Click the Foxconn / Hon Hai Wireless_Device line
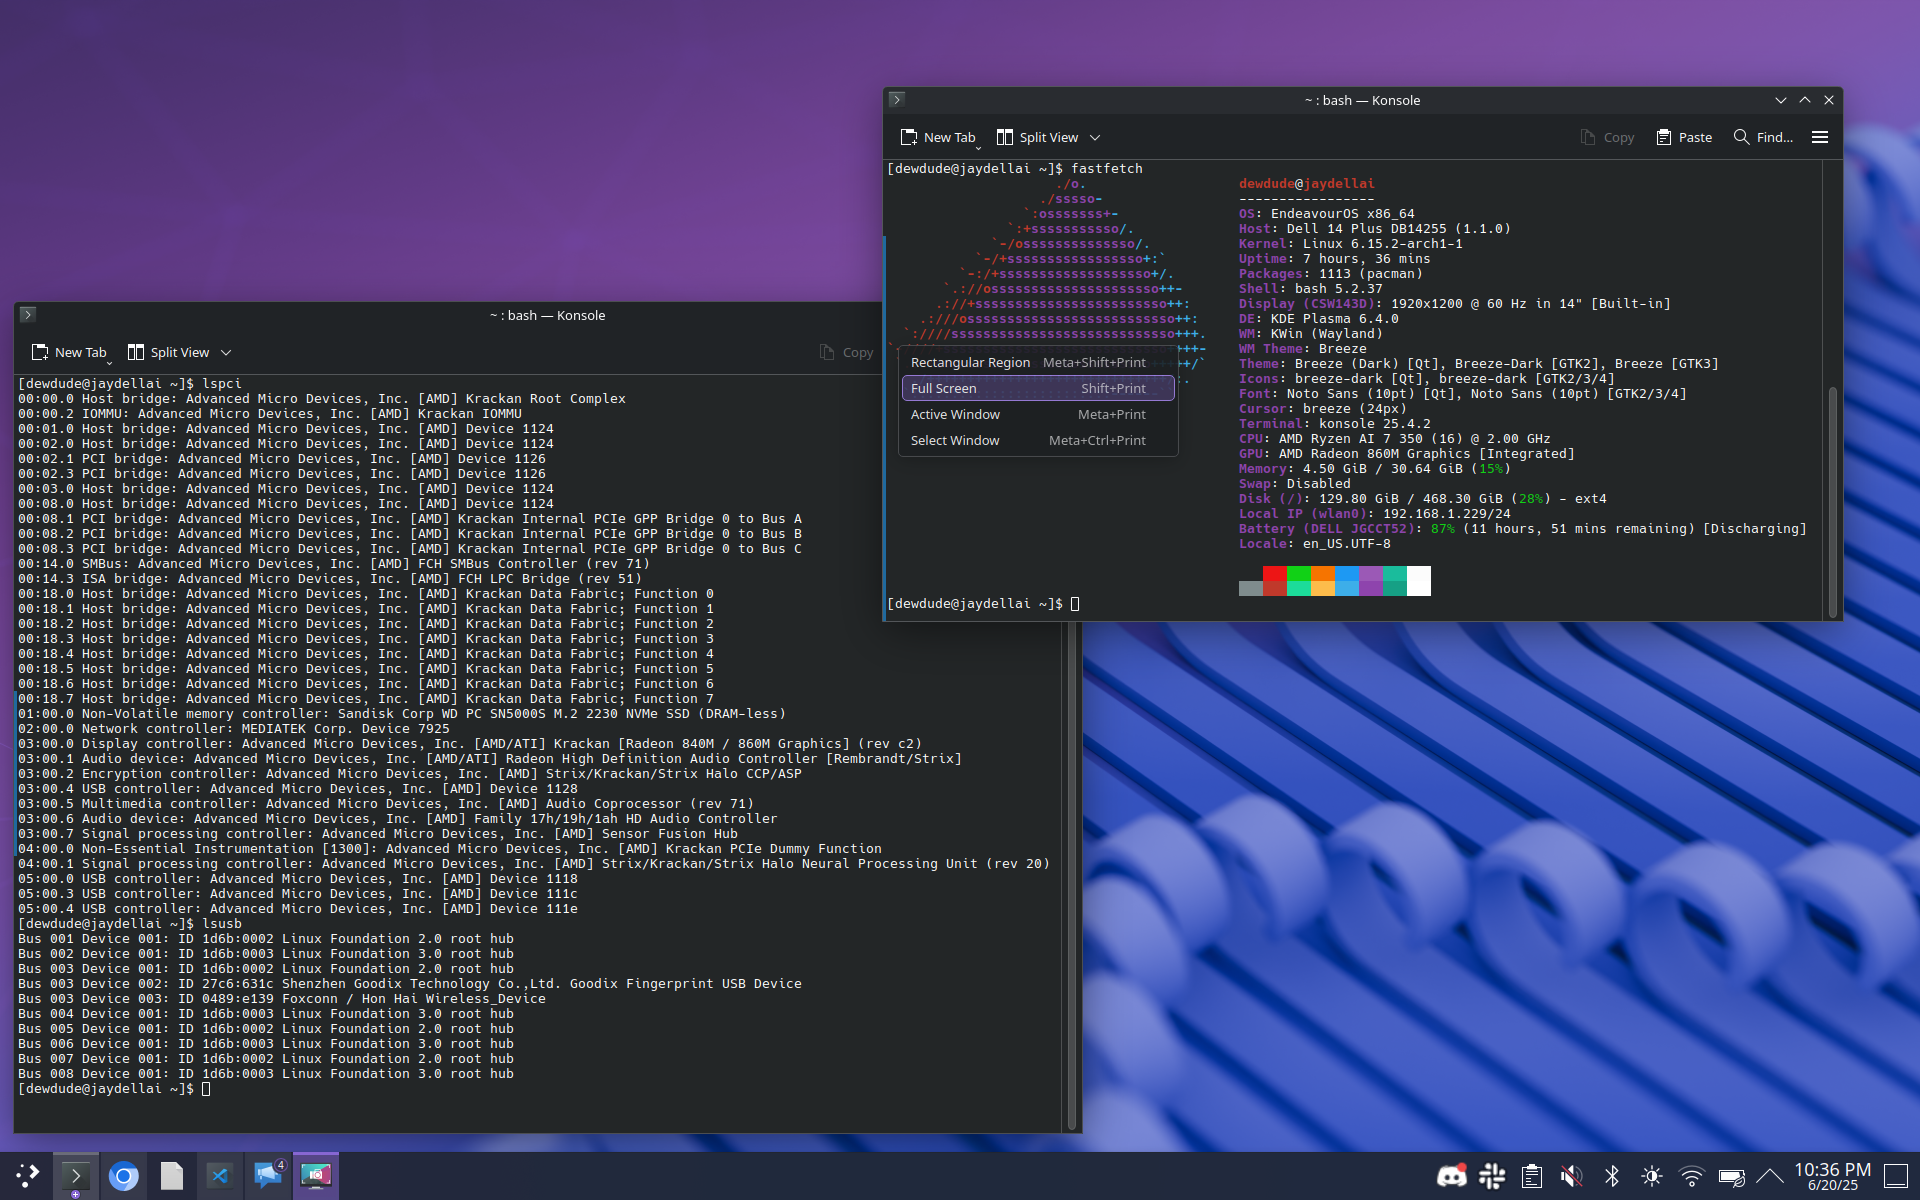This screenshot has width=1920, height=1200. pos(282,999)
